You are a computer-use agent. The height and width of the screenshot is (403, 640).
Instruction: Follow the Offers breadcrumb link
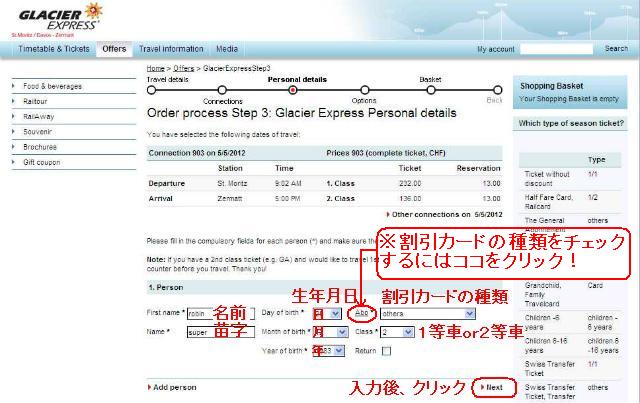(184, 68)
